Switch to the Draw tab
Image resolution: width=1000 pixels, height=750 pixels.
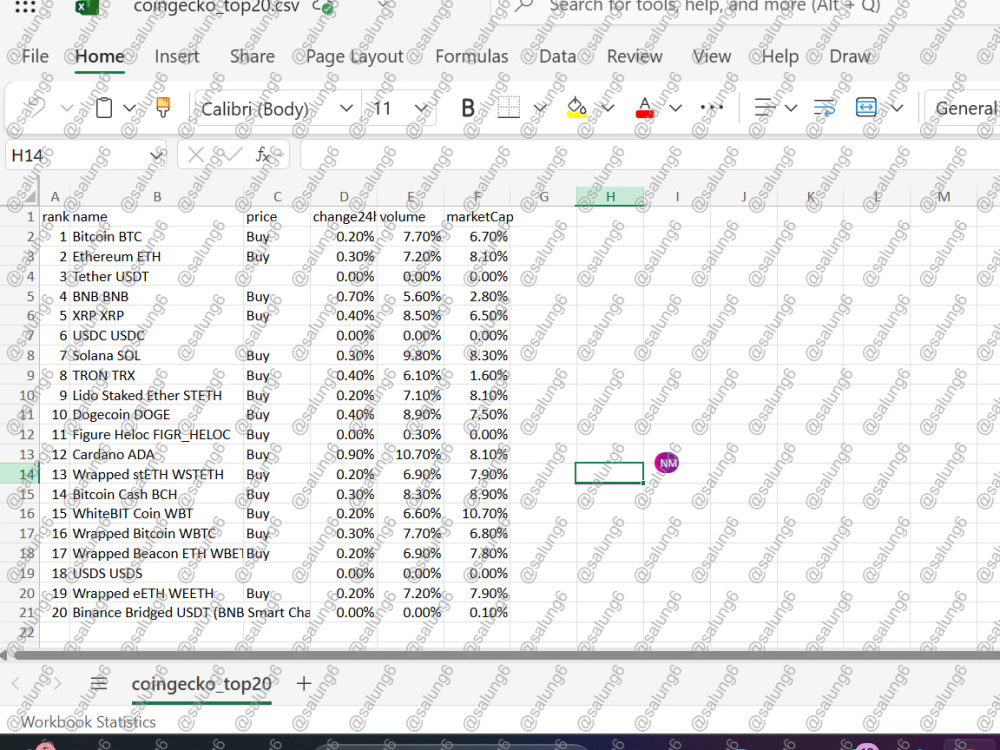point(849,56)
